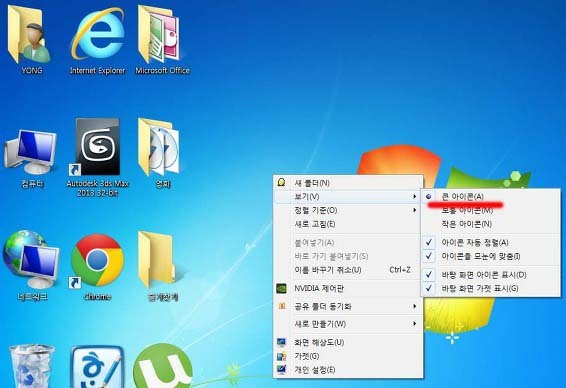Select the Chrome shortcut icon

[x=97, y=262]
